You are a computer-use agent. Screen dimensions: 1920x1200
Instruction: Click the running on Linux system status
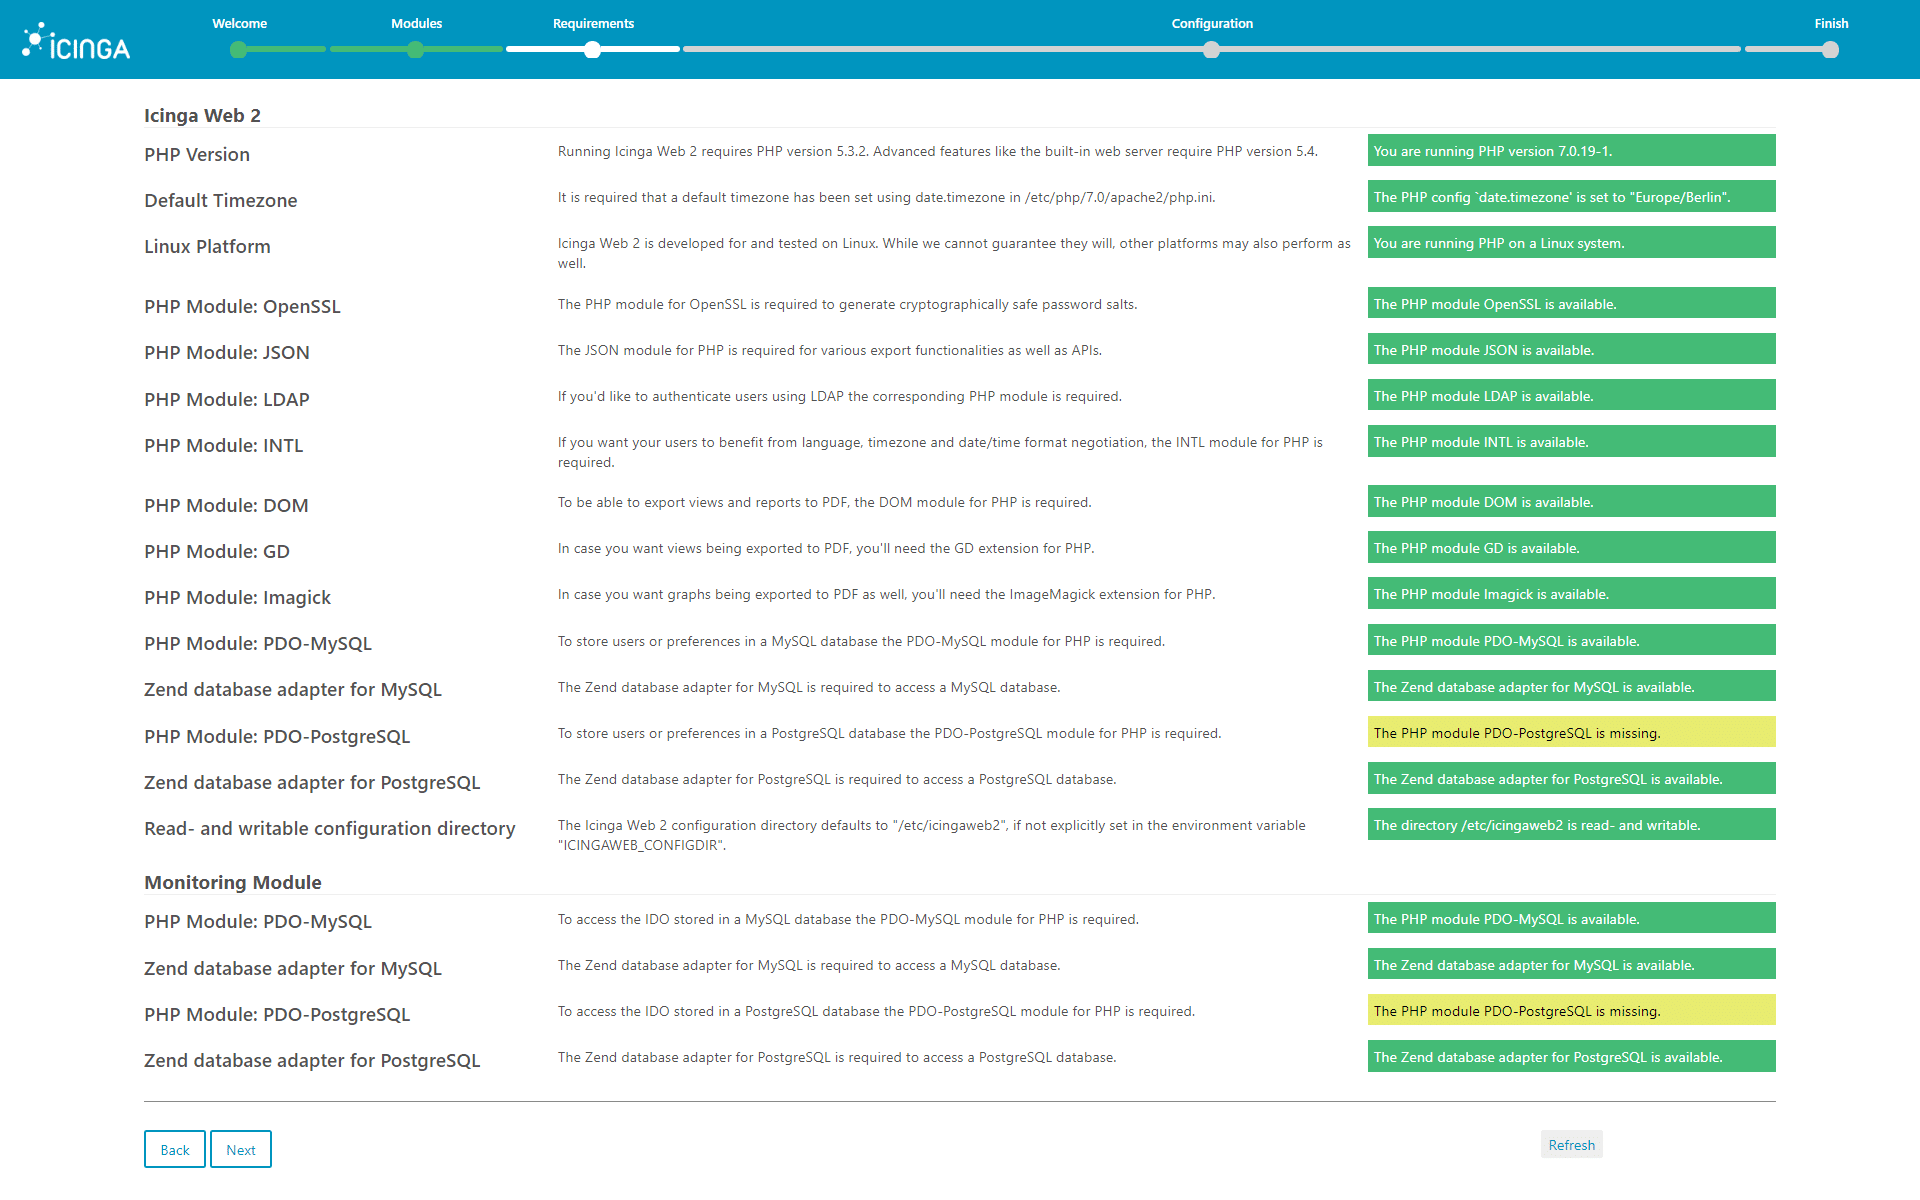[x=1571, y=242]
